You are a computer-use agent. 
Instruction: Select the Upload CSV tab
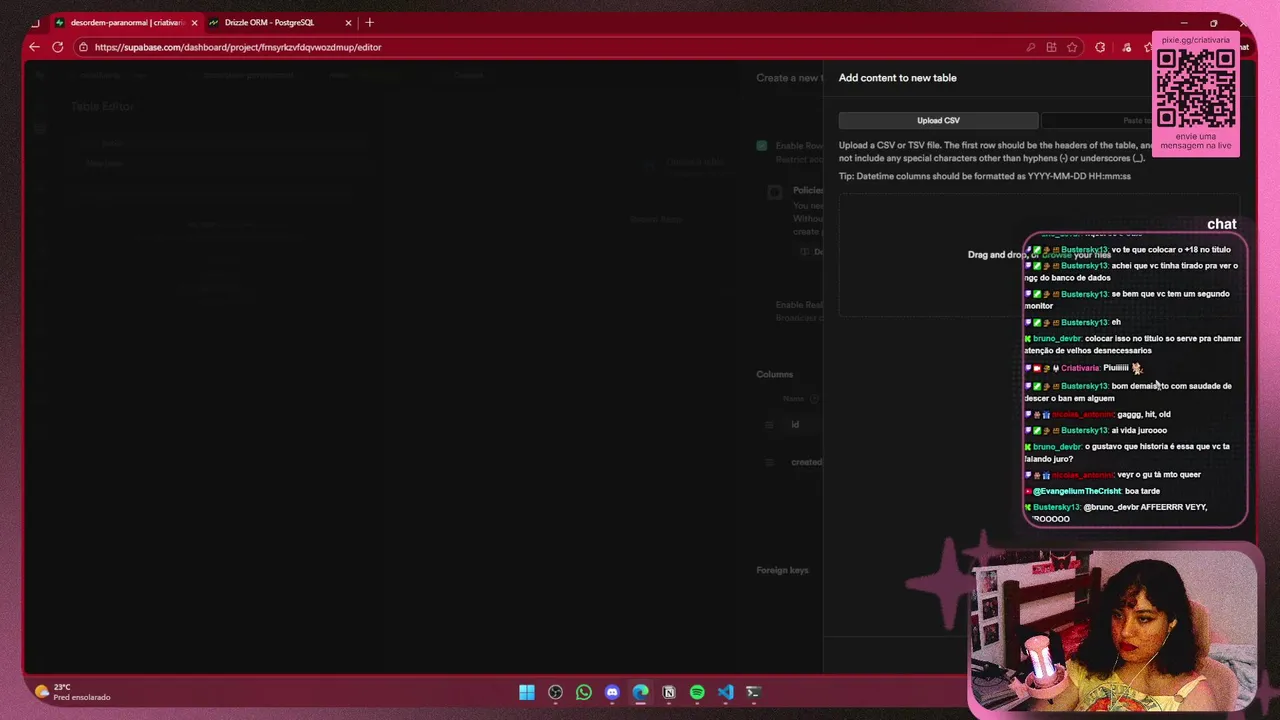click(938, 120)
